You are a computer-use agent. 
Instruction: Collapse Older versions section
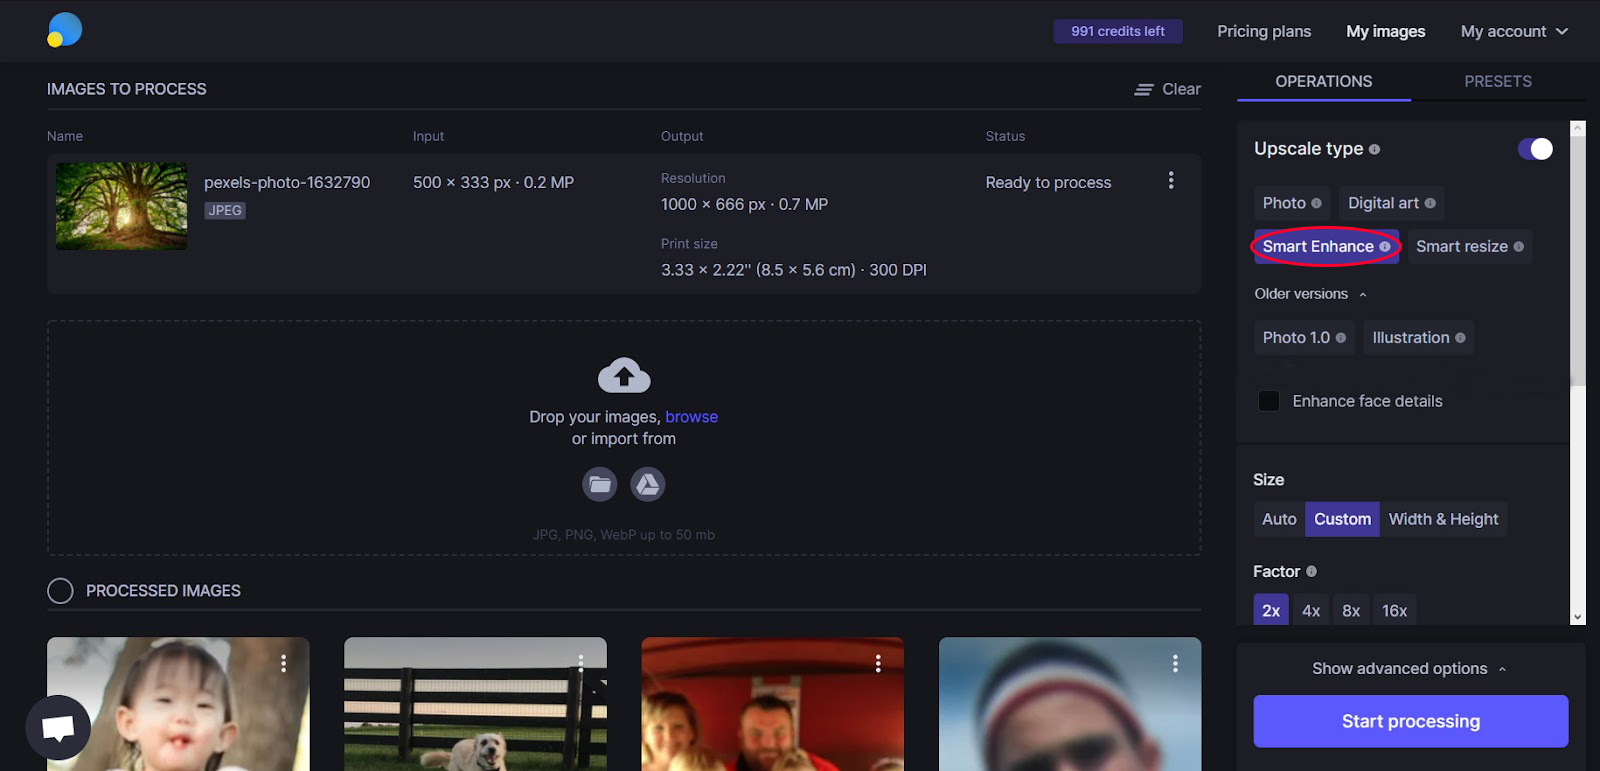coord(1311,294)
